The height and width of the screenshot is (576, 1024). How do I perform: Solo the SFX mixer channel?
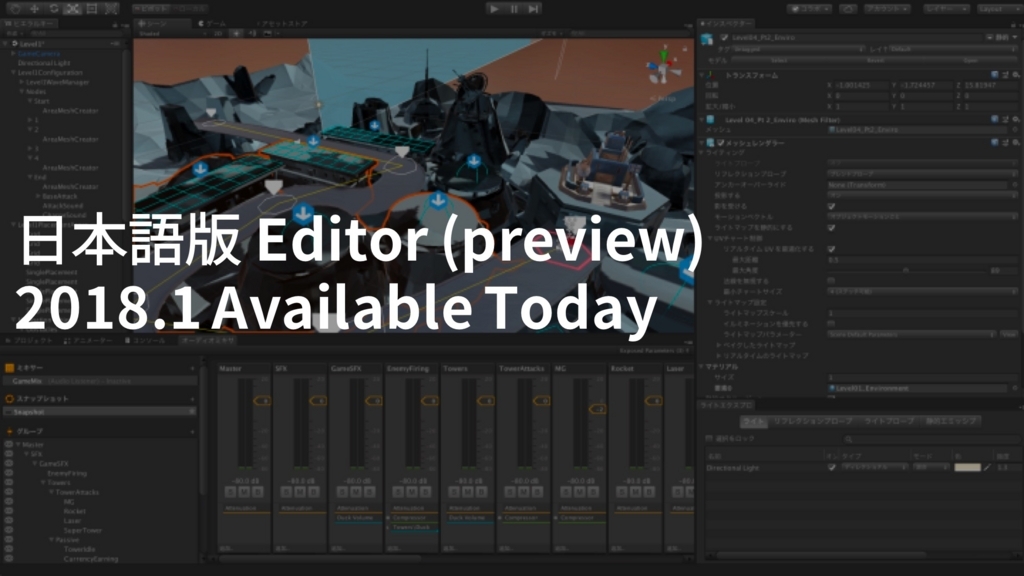tap(287, 492)
